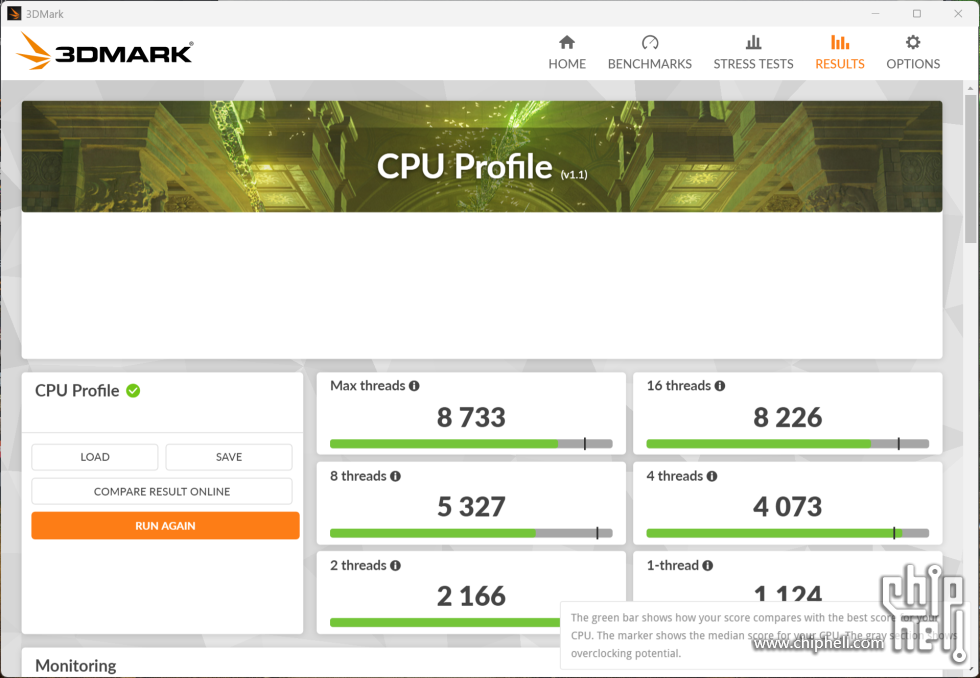
Task: Click the 4 threads score bar
Action: tap(788, 533)
